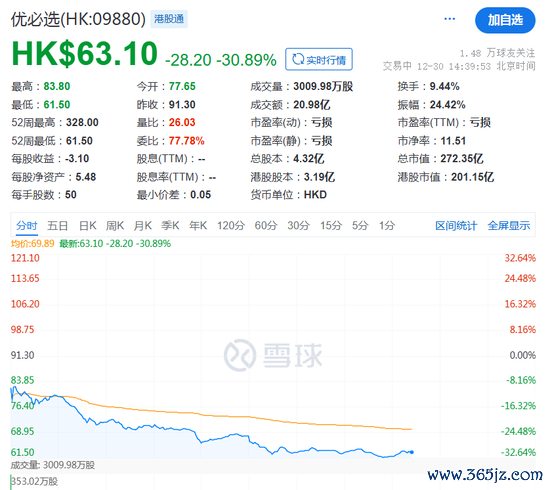Viewport: 550px width, 490px height.
Task: Open 区间统计 range statistics link
Action: 456,226
